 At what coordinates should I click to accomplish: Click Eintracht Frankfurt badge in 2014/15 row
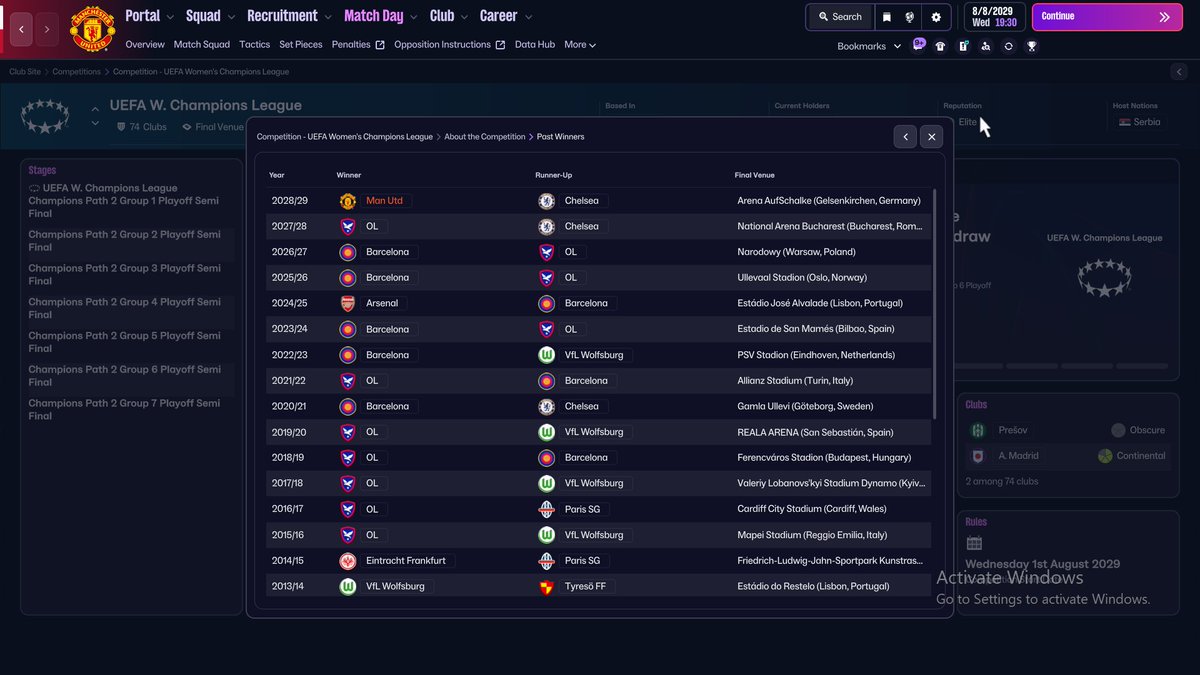click(x=348, y=561)
